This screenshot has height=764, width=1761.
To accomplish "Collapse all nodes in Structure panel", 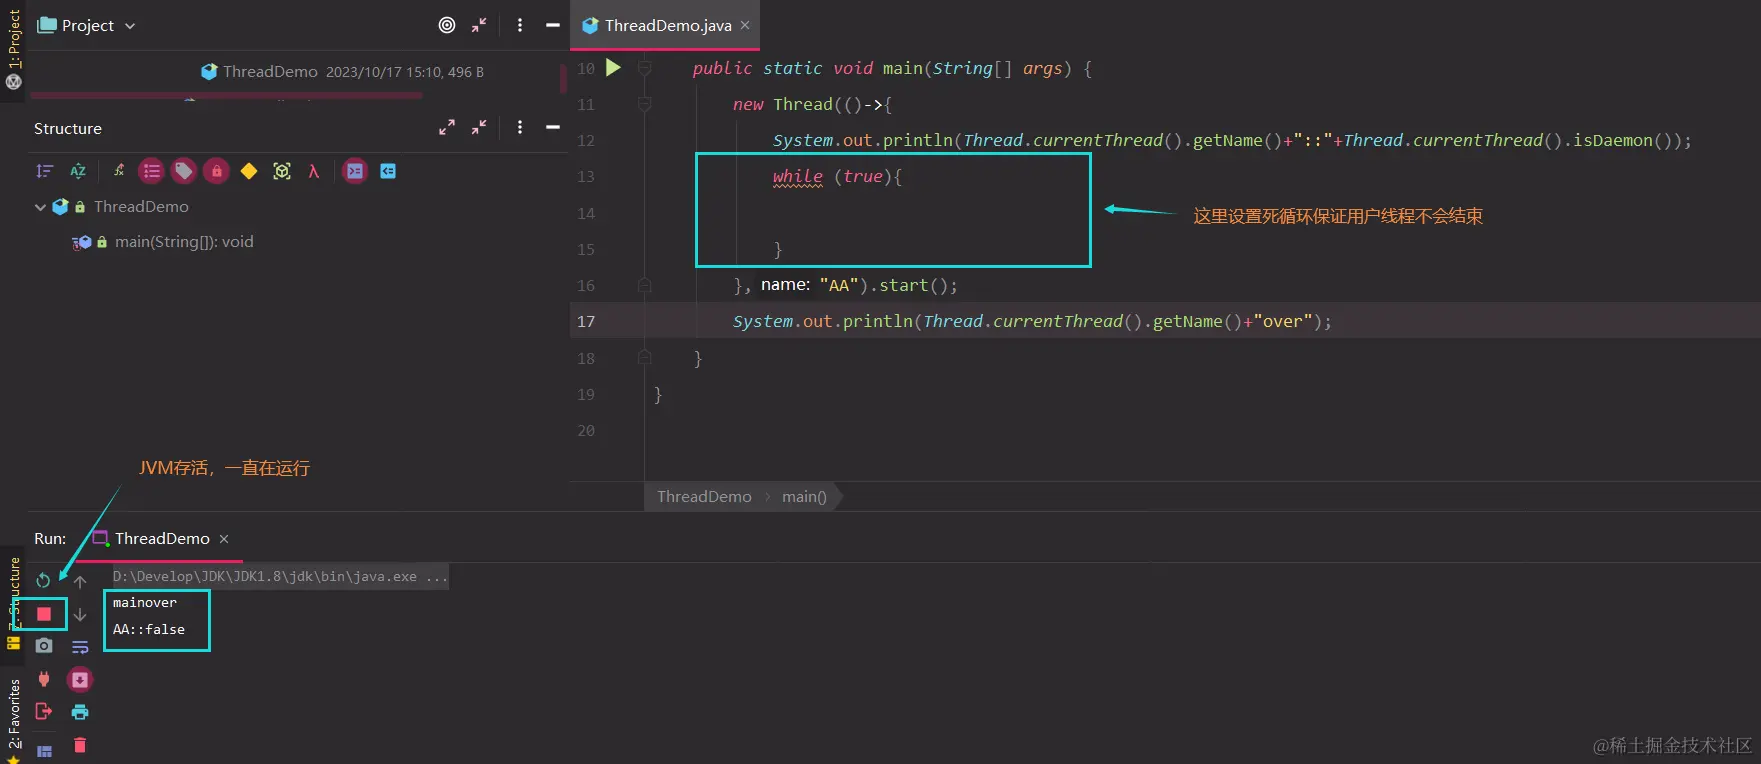I will coord(480,127).
